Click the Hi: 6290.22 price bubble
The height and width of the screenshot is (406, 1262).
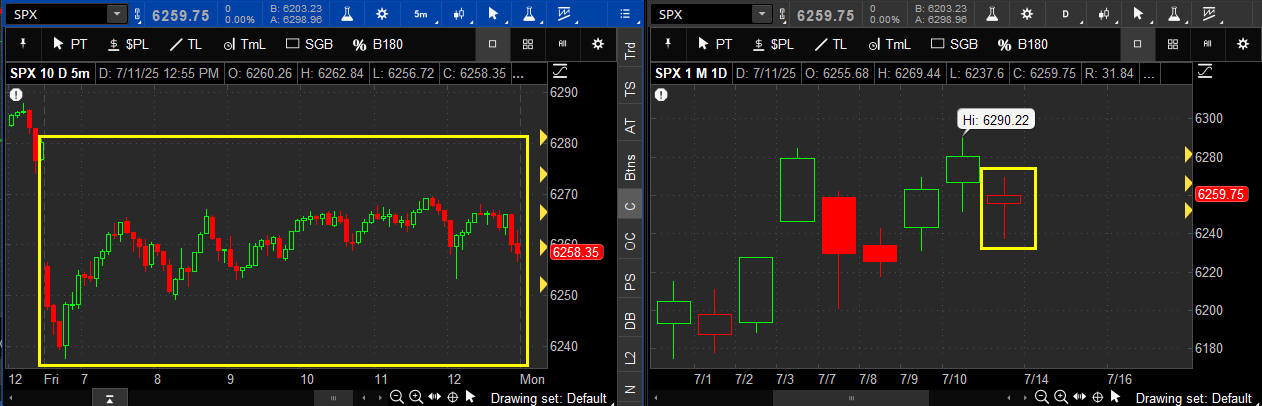995,120
